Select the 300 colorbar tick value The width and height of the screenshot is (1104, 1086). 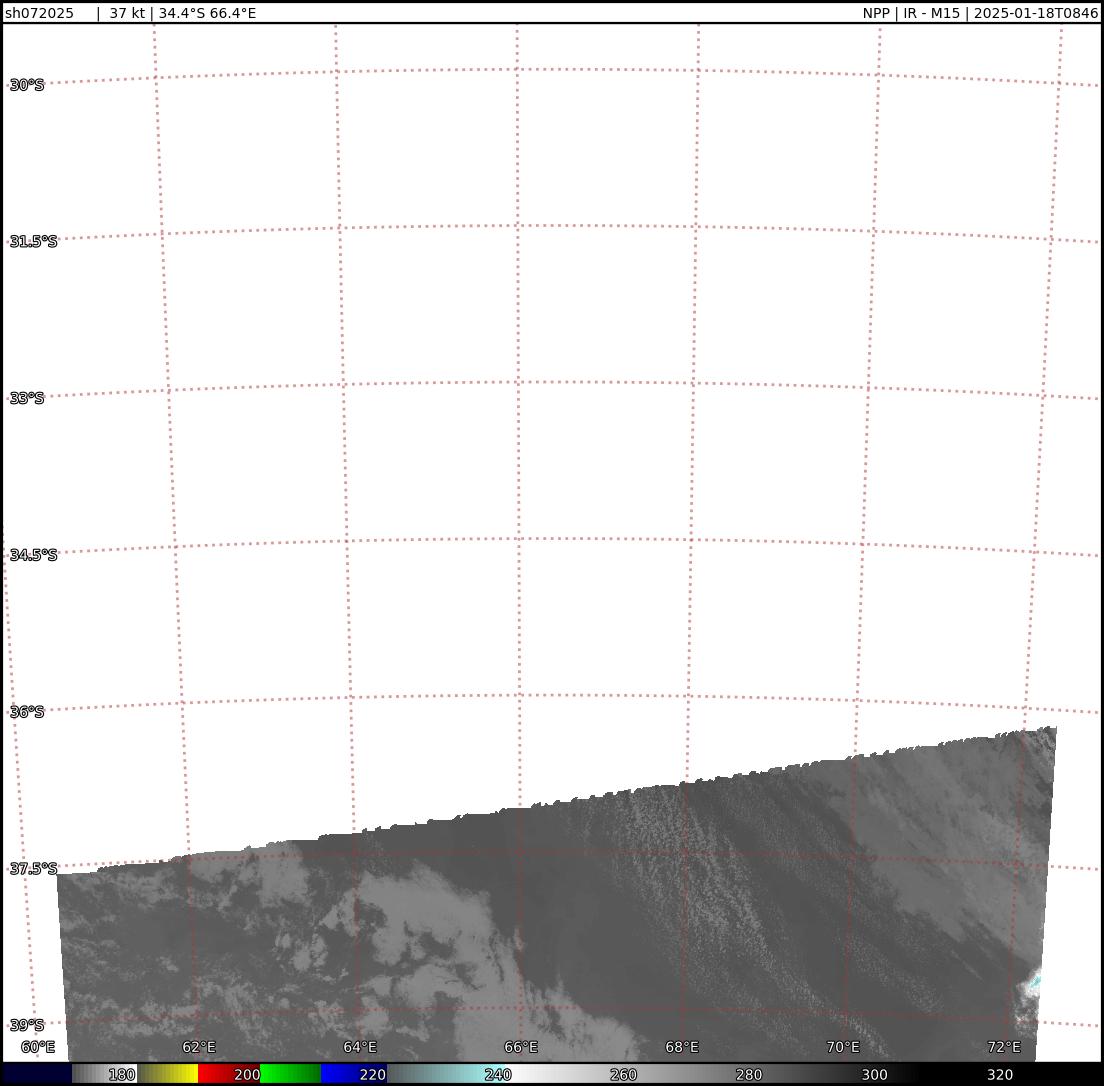[x=874, y=1075]
